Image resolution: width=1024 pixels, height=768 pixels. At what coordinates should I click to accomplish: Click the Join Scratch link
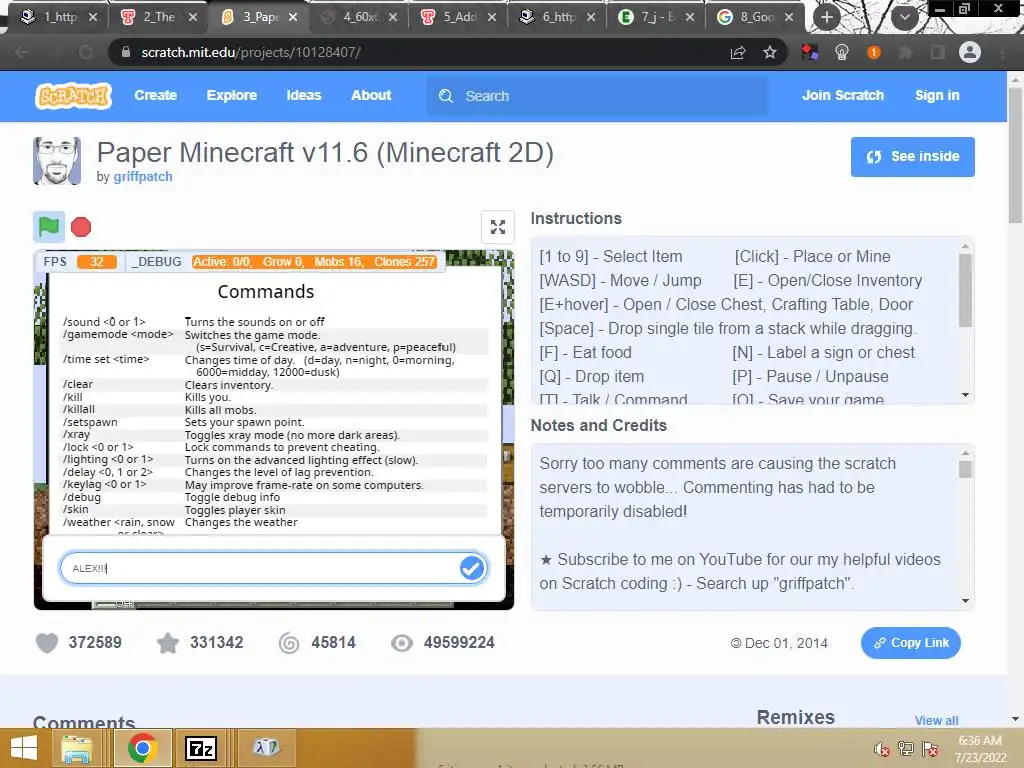click(x=842, y=95)
